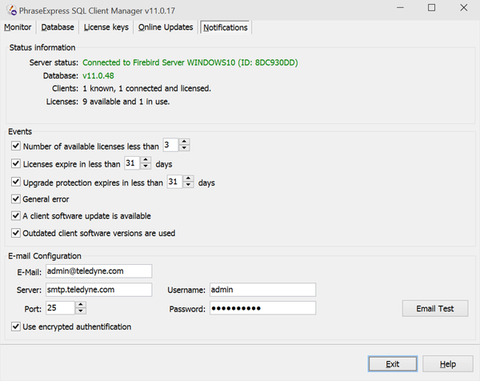Toggle 'Use encrypted authentification' checkbox

point(16,326)
